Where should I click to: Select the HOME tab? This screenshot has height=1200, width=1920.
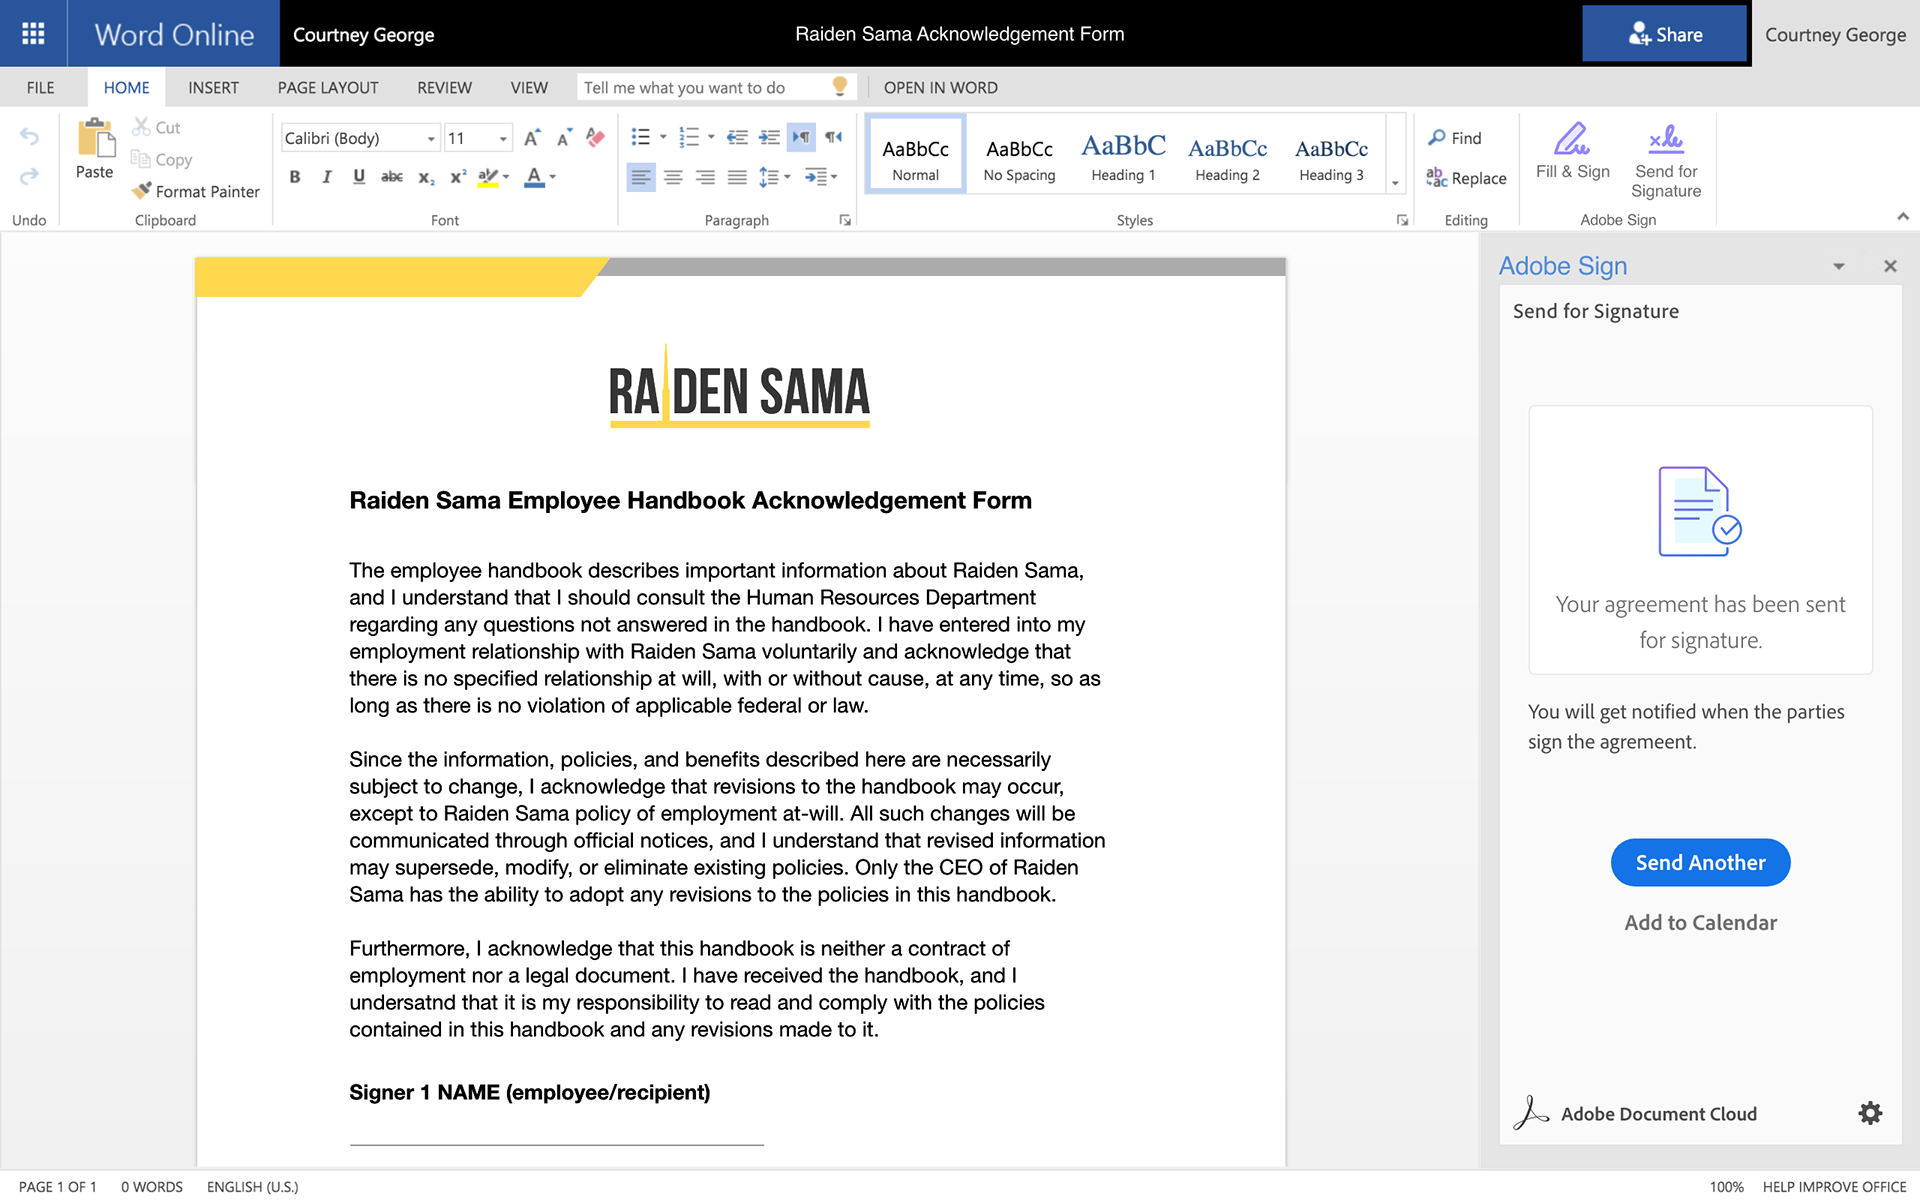(126, 87)
